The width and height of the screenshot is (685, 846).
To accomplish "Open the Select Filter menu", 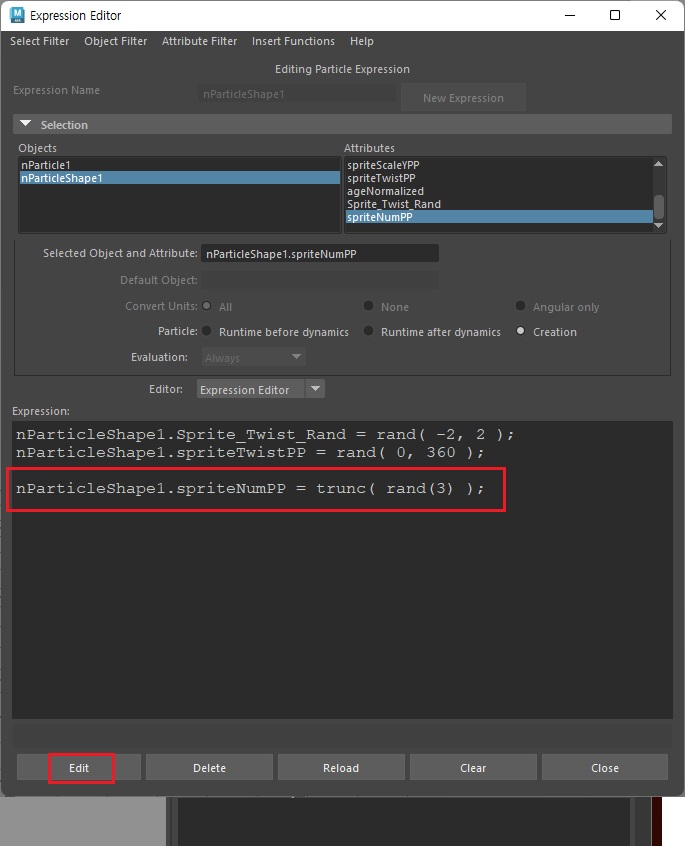I will pyautogui.click(x=39, y=41).
